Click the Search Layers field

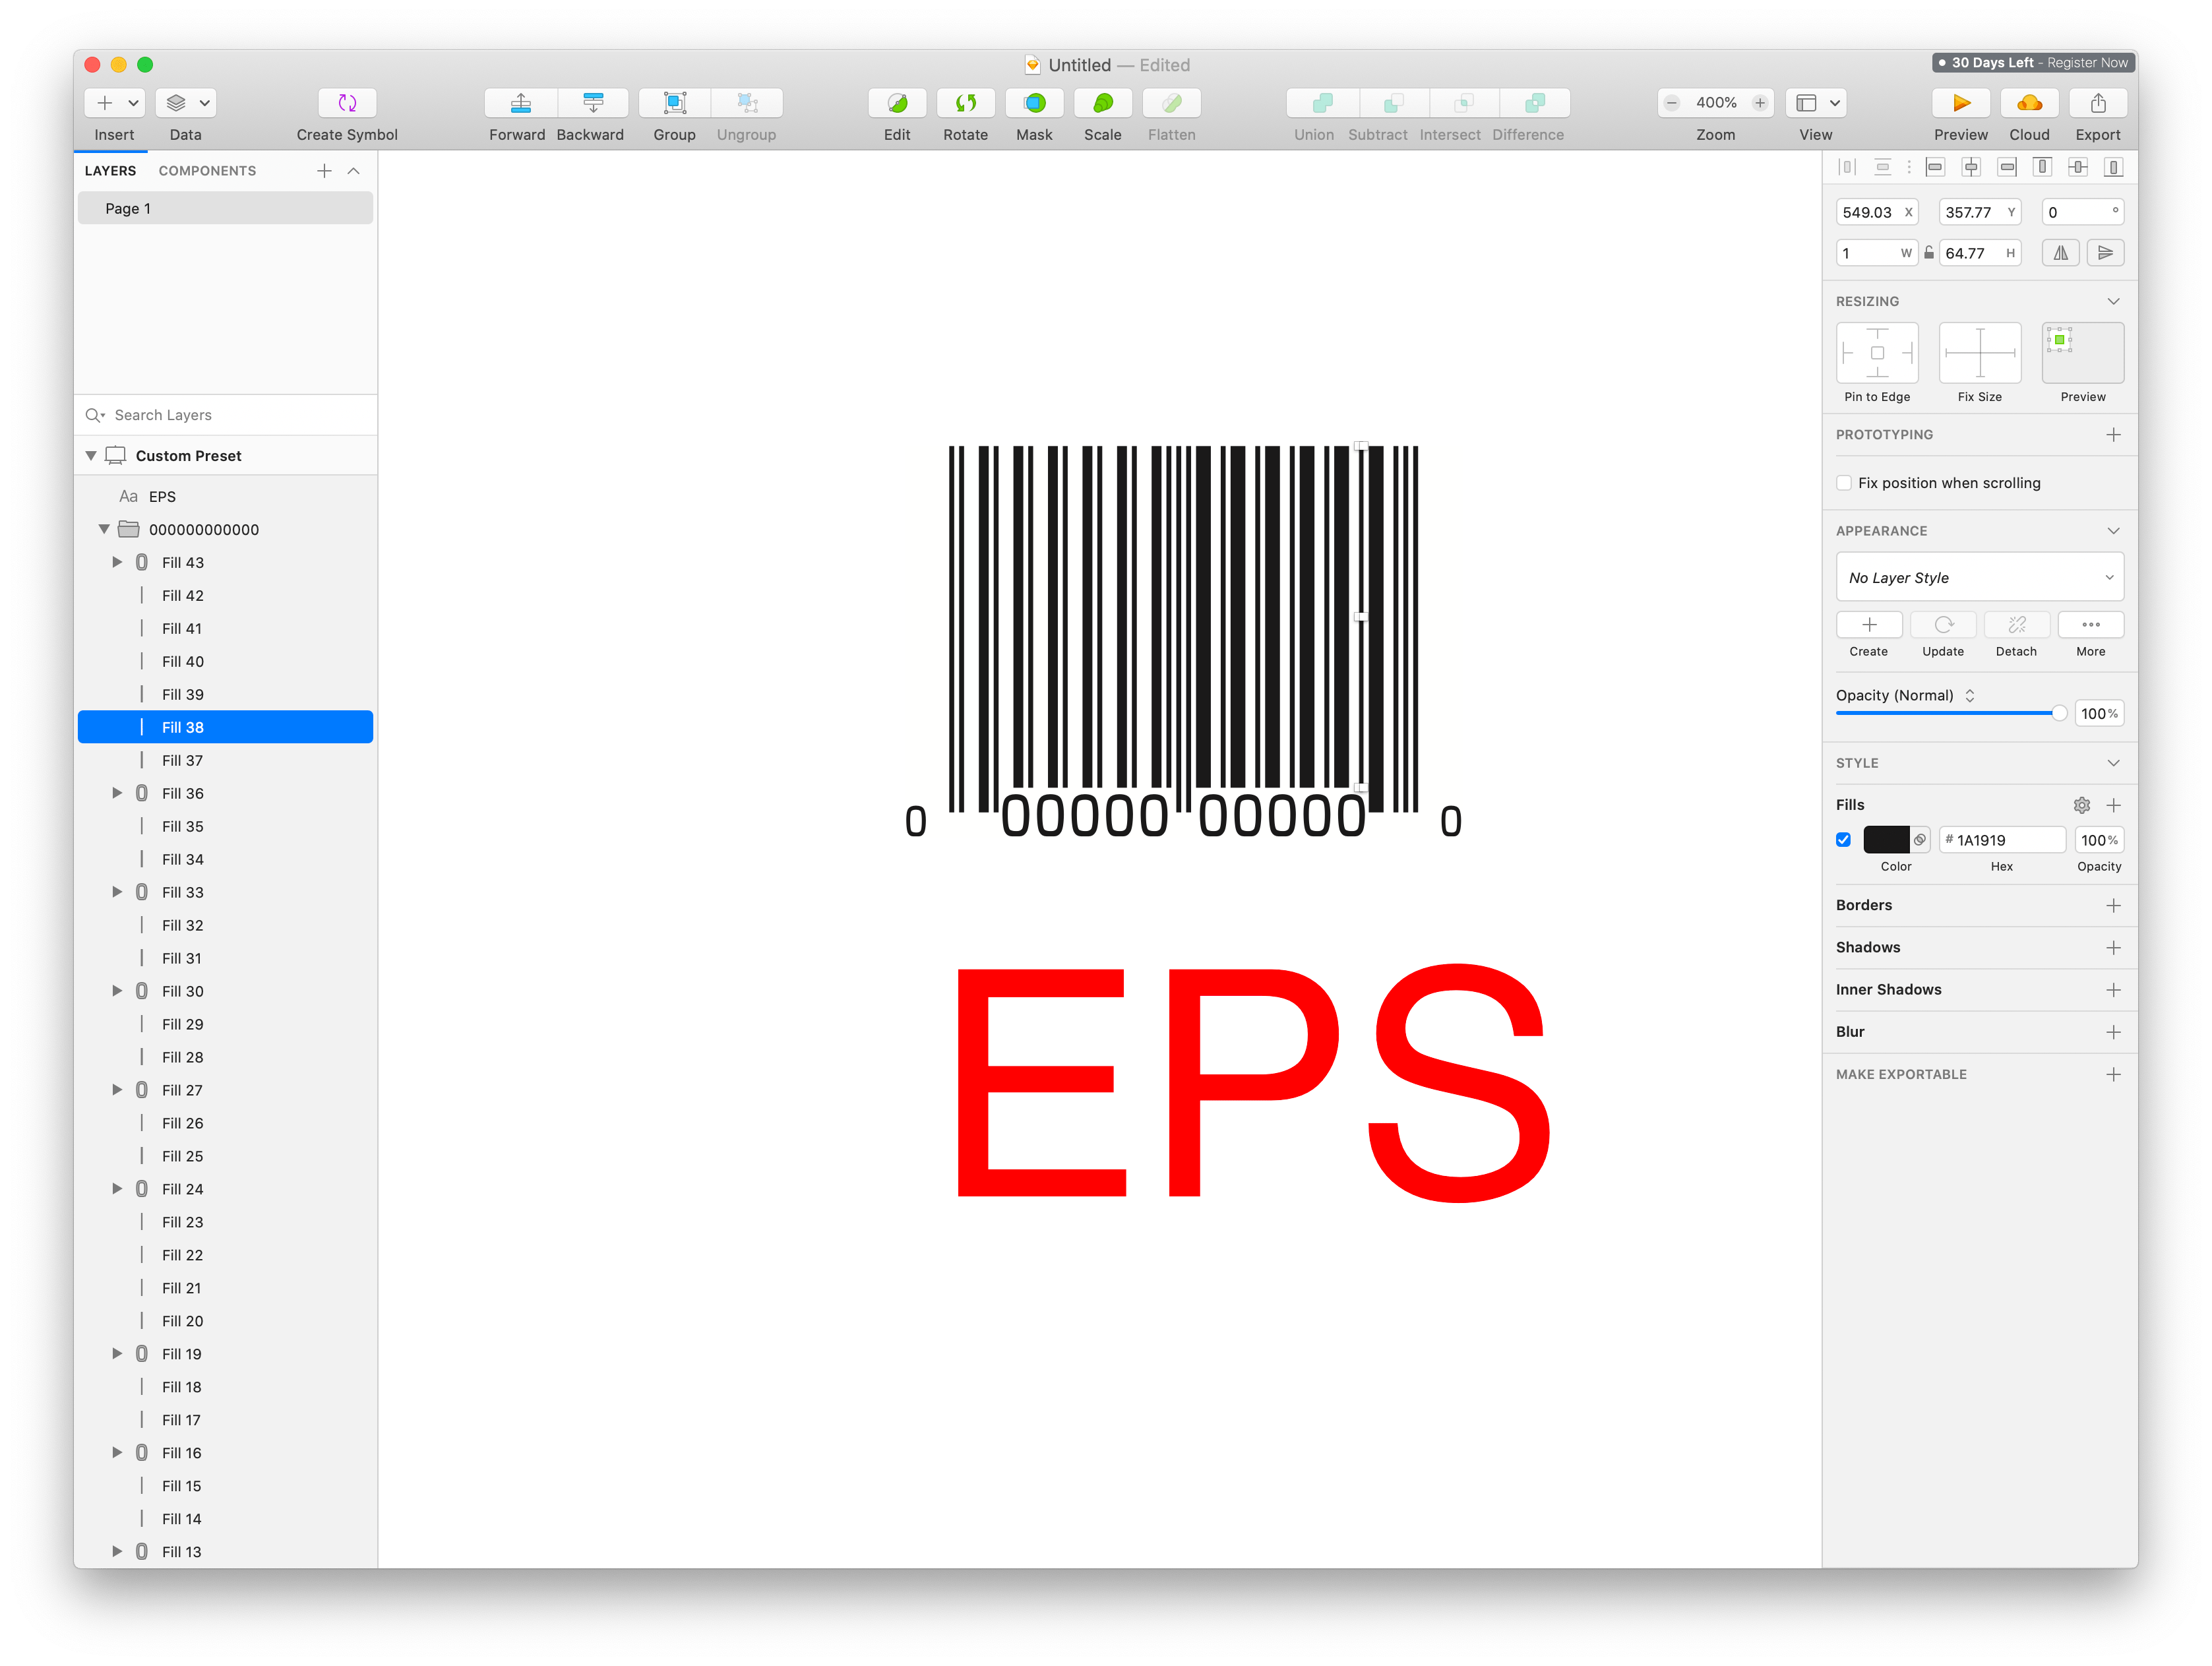point(226,415)
